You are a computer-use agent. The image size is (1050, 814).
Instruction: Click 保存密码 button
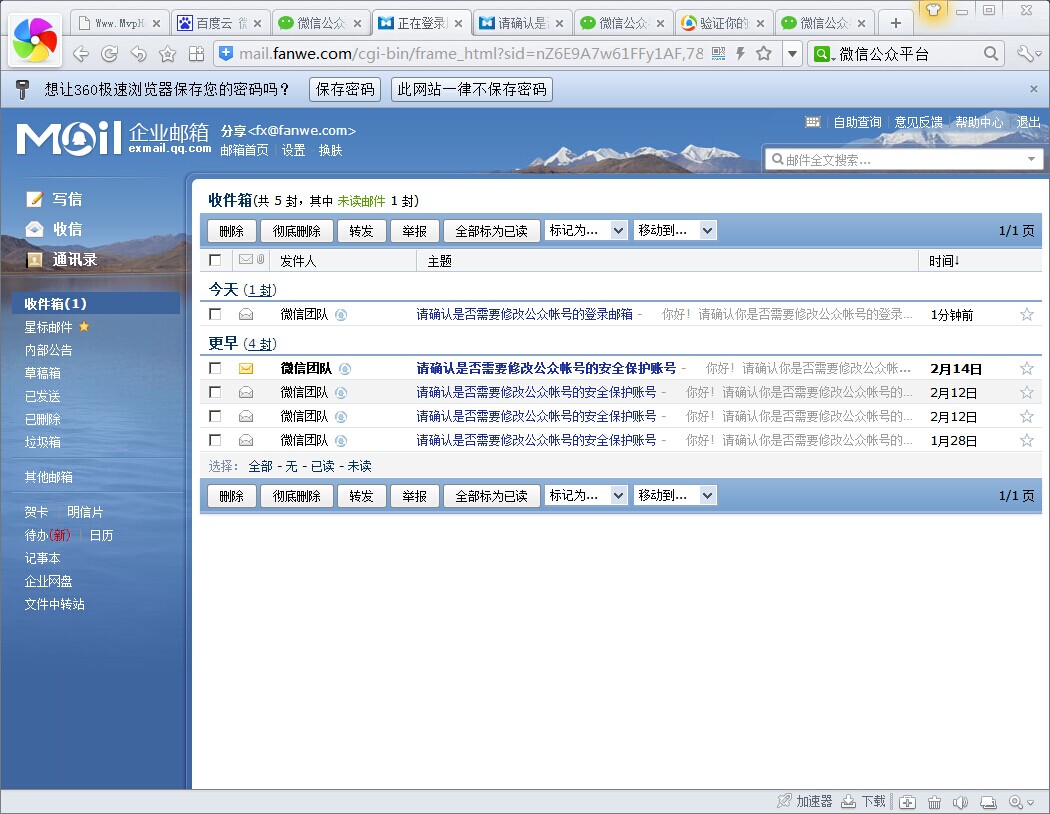345,89
